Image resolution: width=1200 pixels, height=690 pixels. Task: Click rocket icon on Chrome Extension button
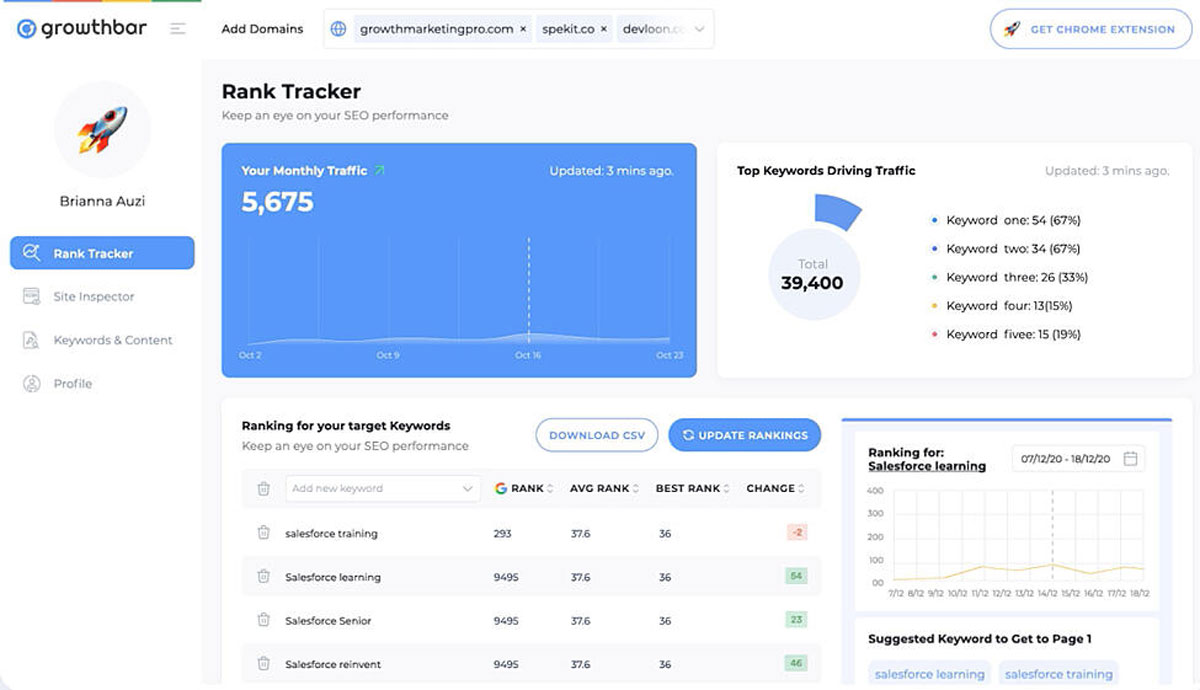click(x=1012, y=29)
